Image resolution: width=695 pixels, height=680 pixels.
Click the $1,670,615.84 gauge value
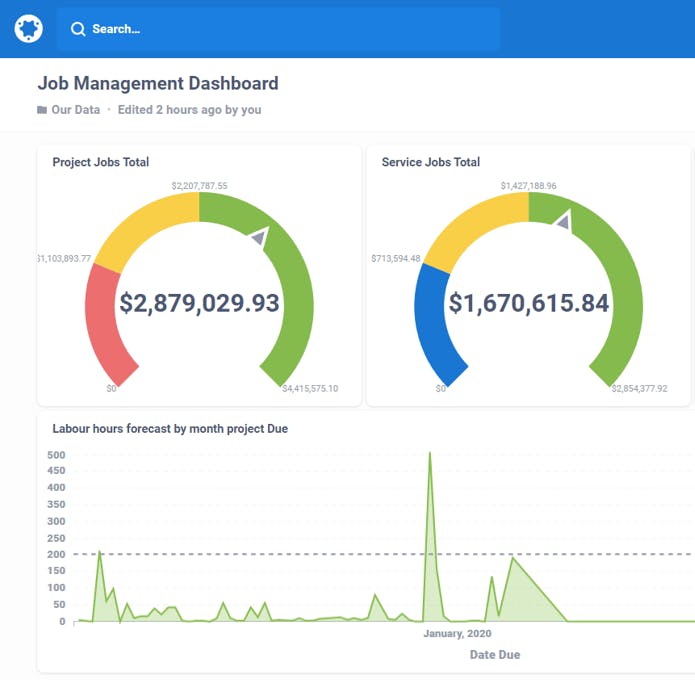(528, 304)
